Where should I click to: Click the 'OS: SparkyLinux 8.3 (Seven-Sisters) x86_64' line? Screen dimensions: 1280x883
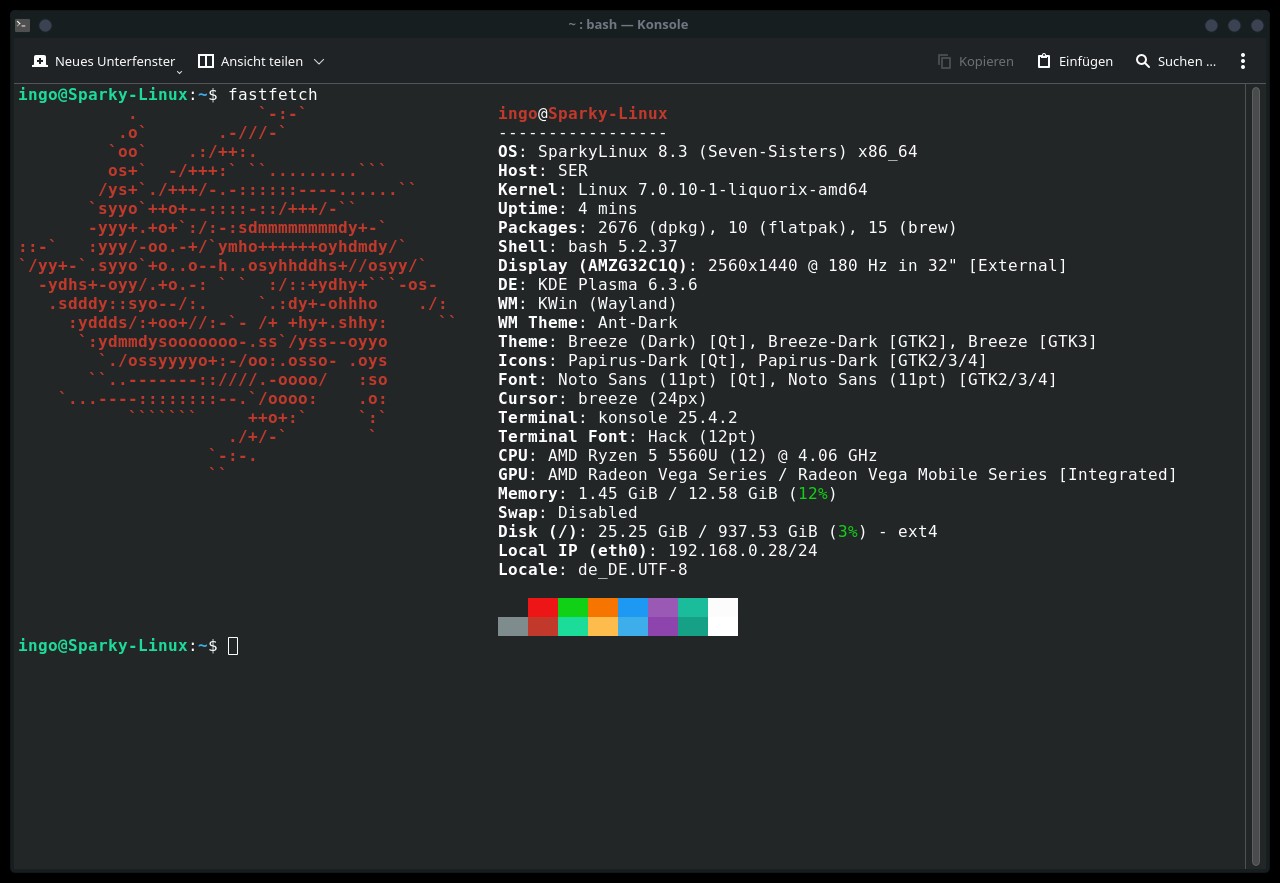coord(708,152)
